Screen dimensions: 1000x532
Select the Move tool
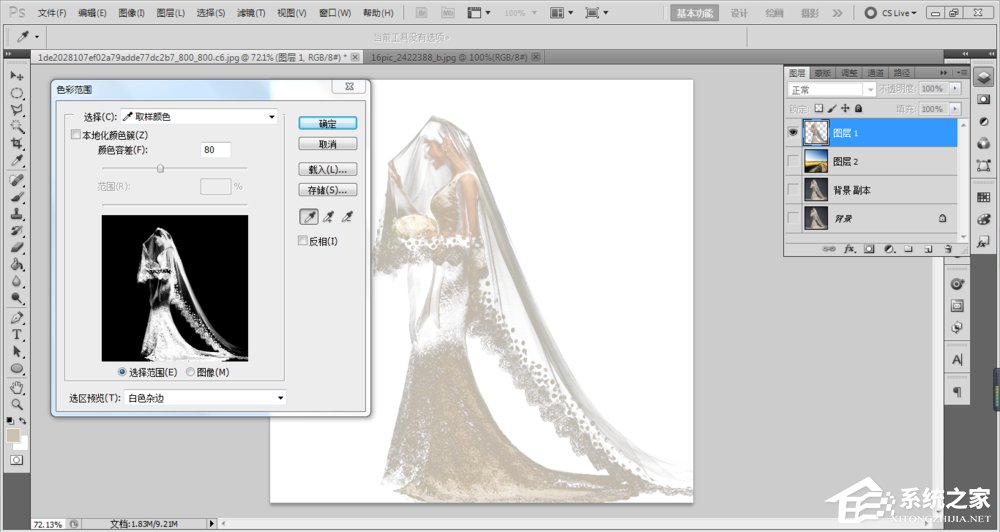click(16, 76)
